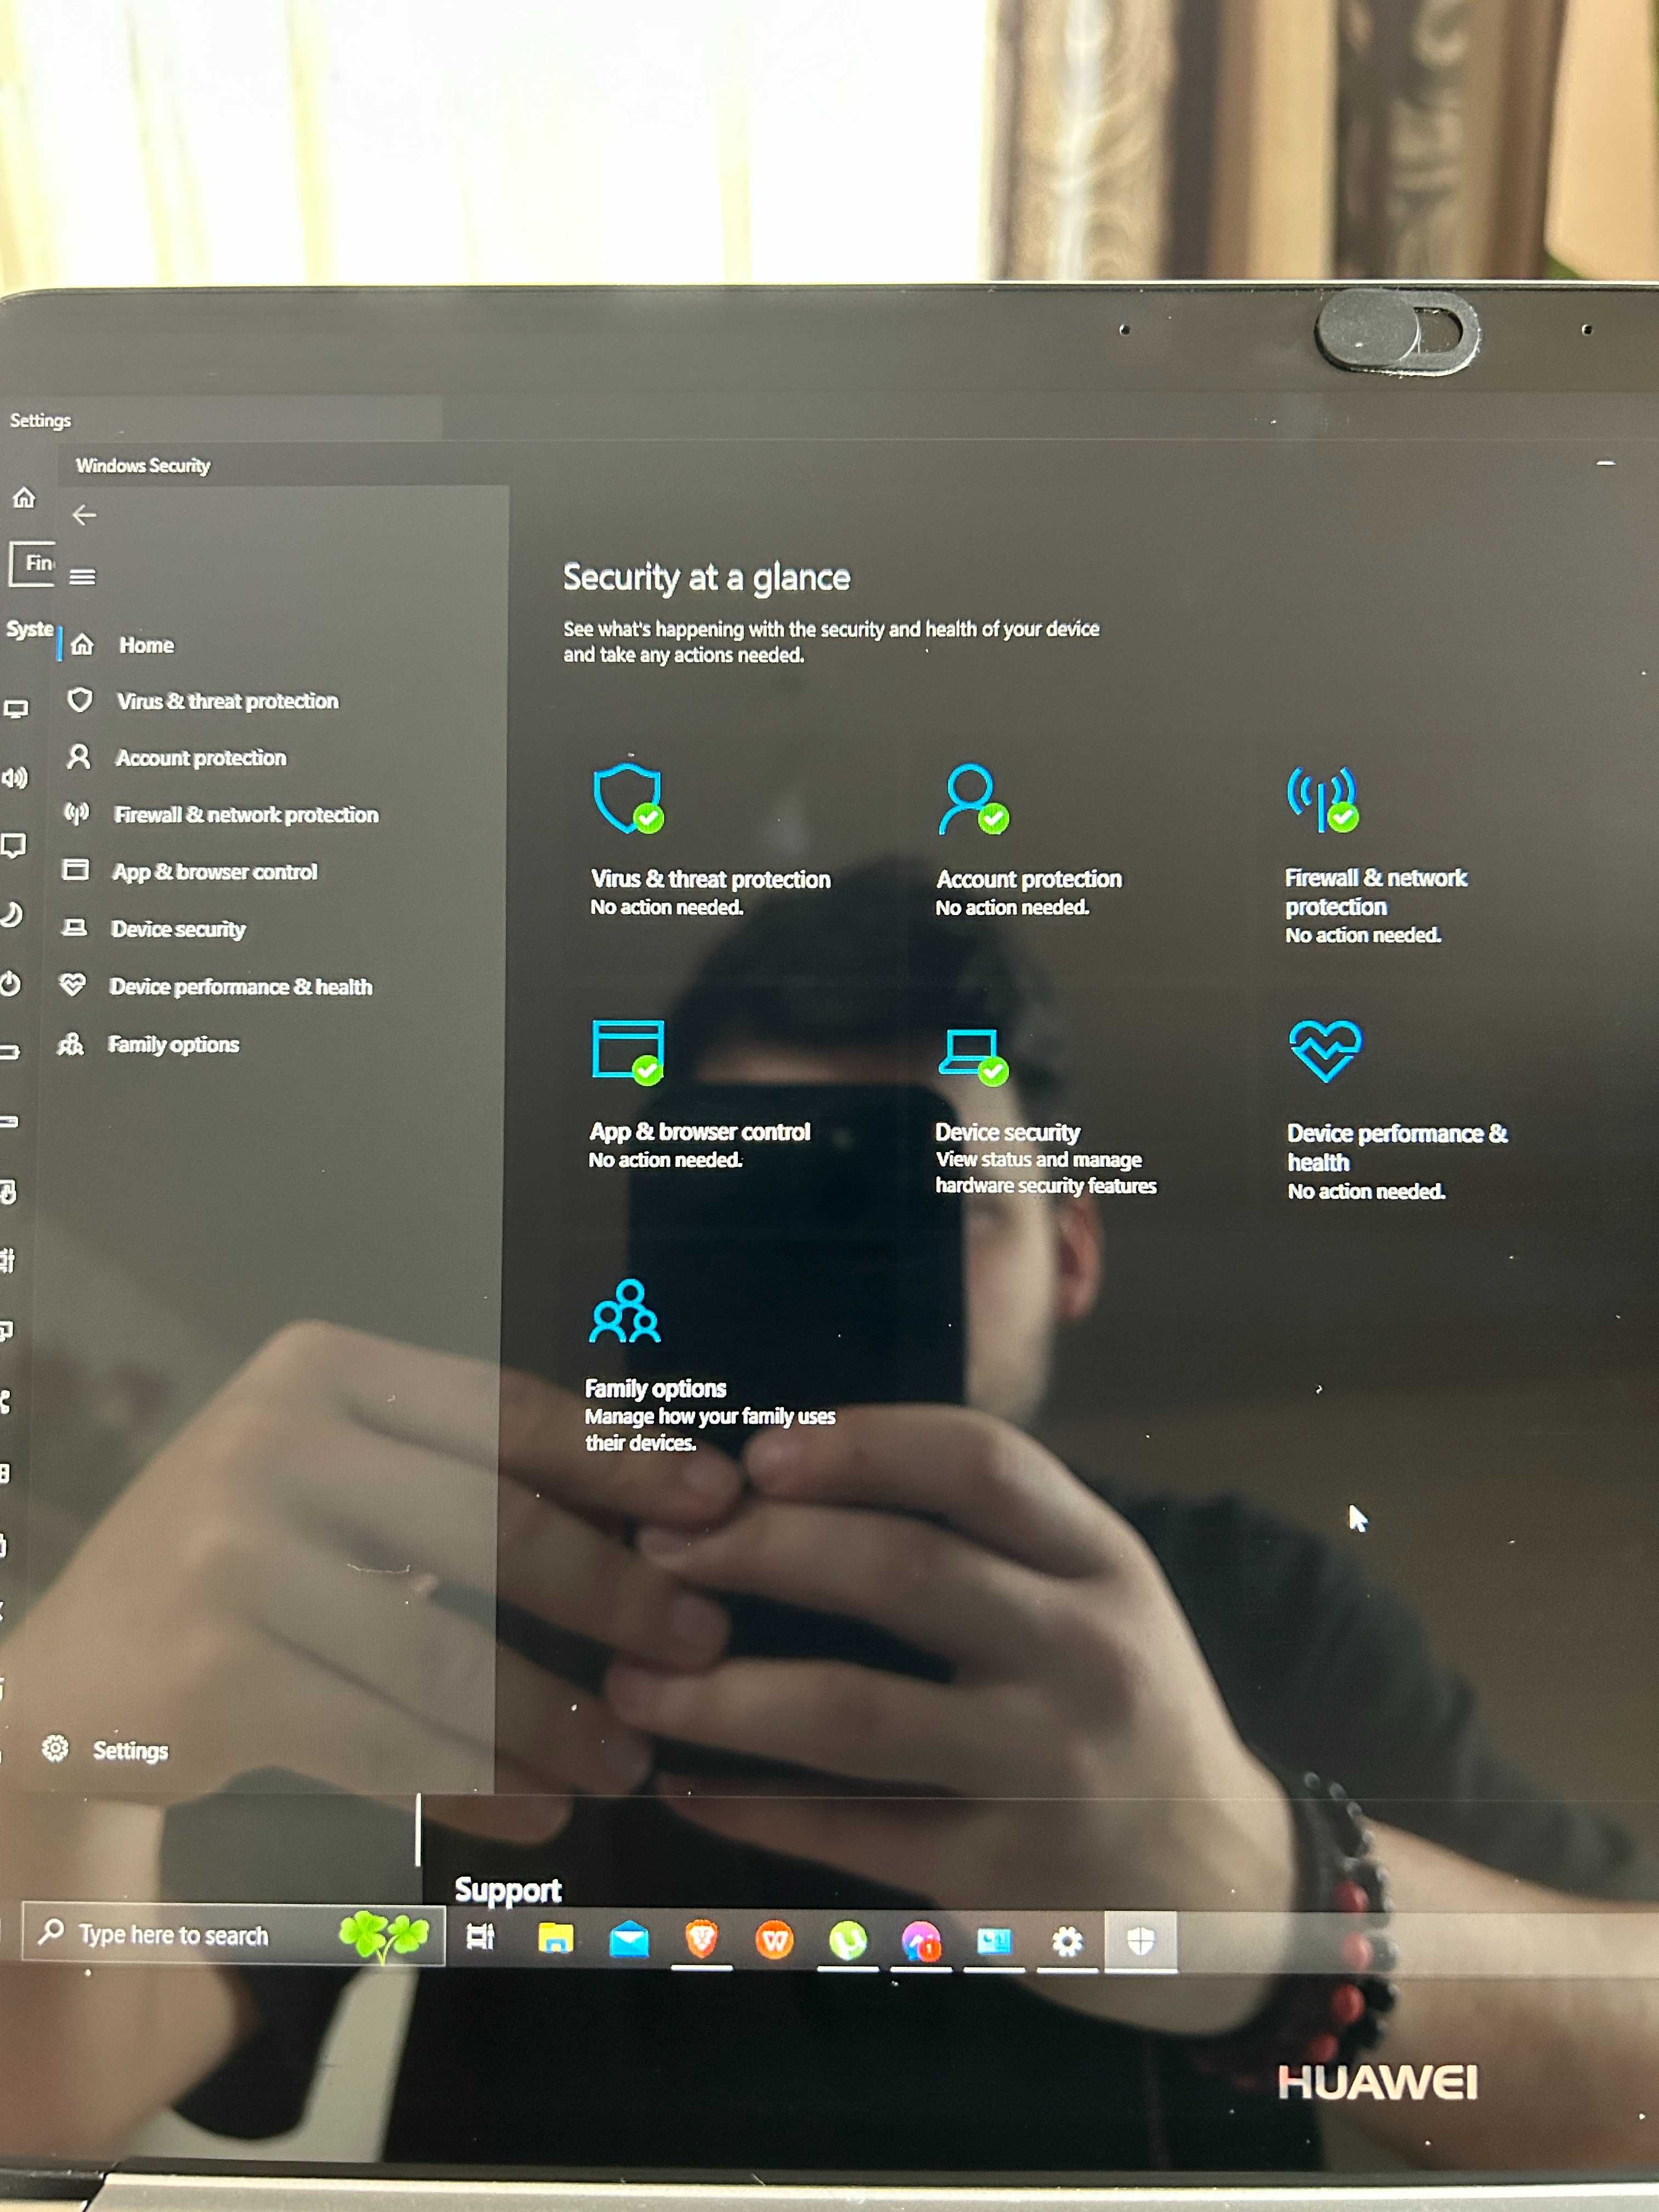1659x2212 pixels.
Task: Open the Settings gear on taskbar
Action: click(1067, 1942)
